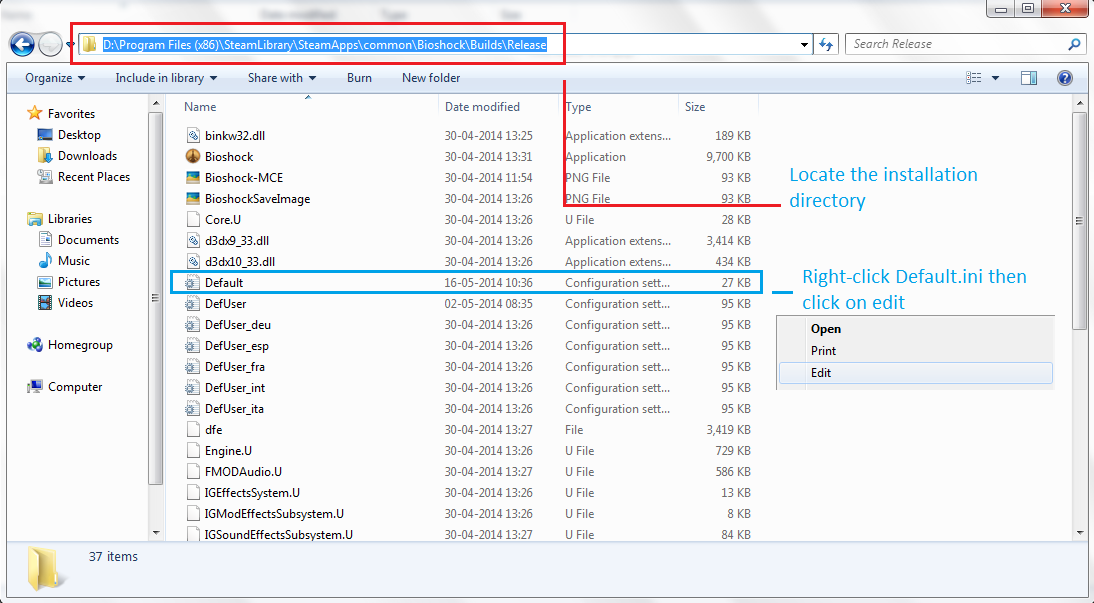Click the Recent Places icon
This screenshot has width=1094, height=603.
[45, 177]
